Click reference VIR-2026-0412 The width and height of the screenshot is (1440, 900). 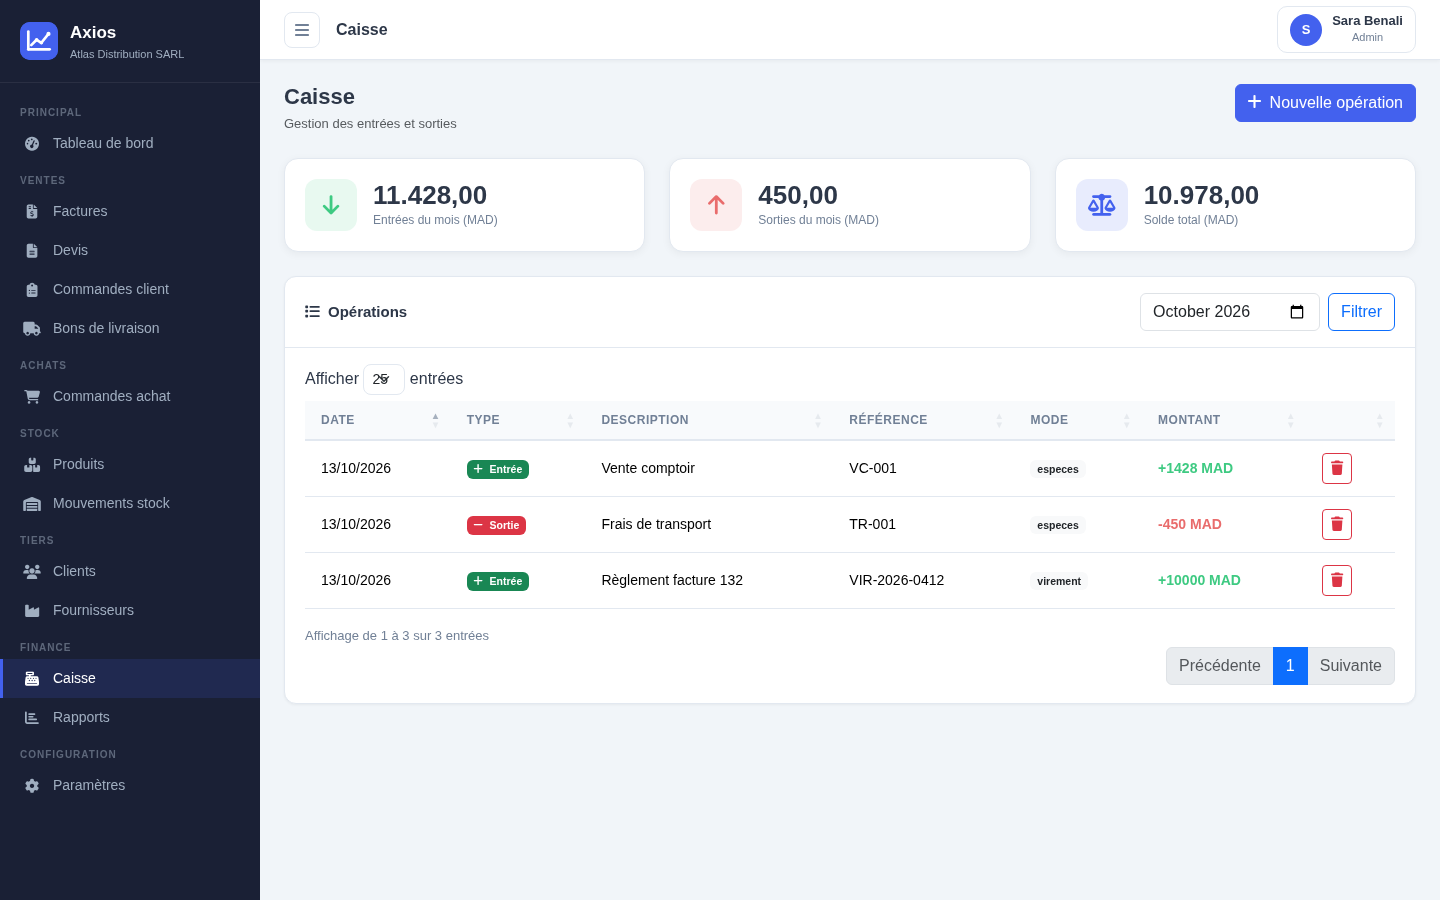coord(896,580)
